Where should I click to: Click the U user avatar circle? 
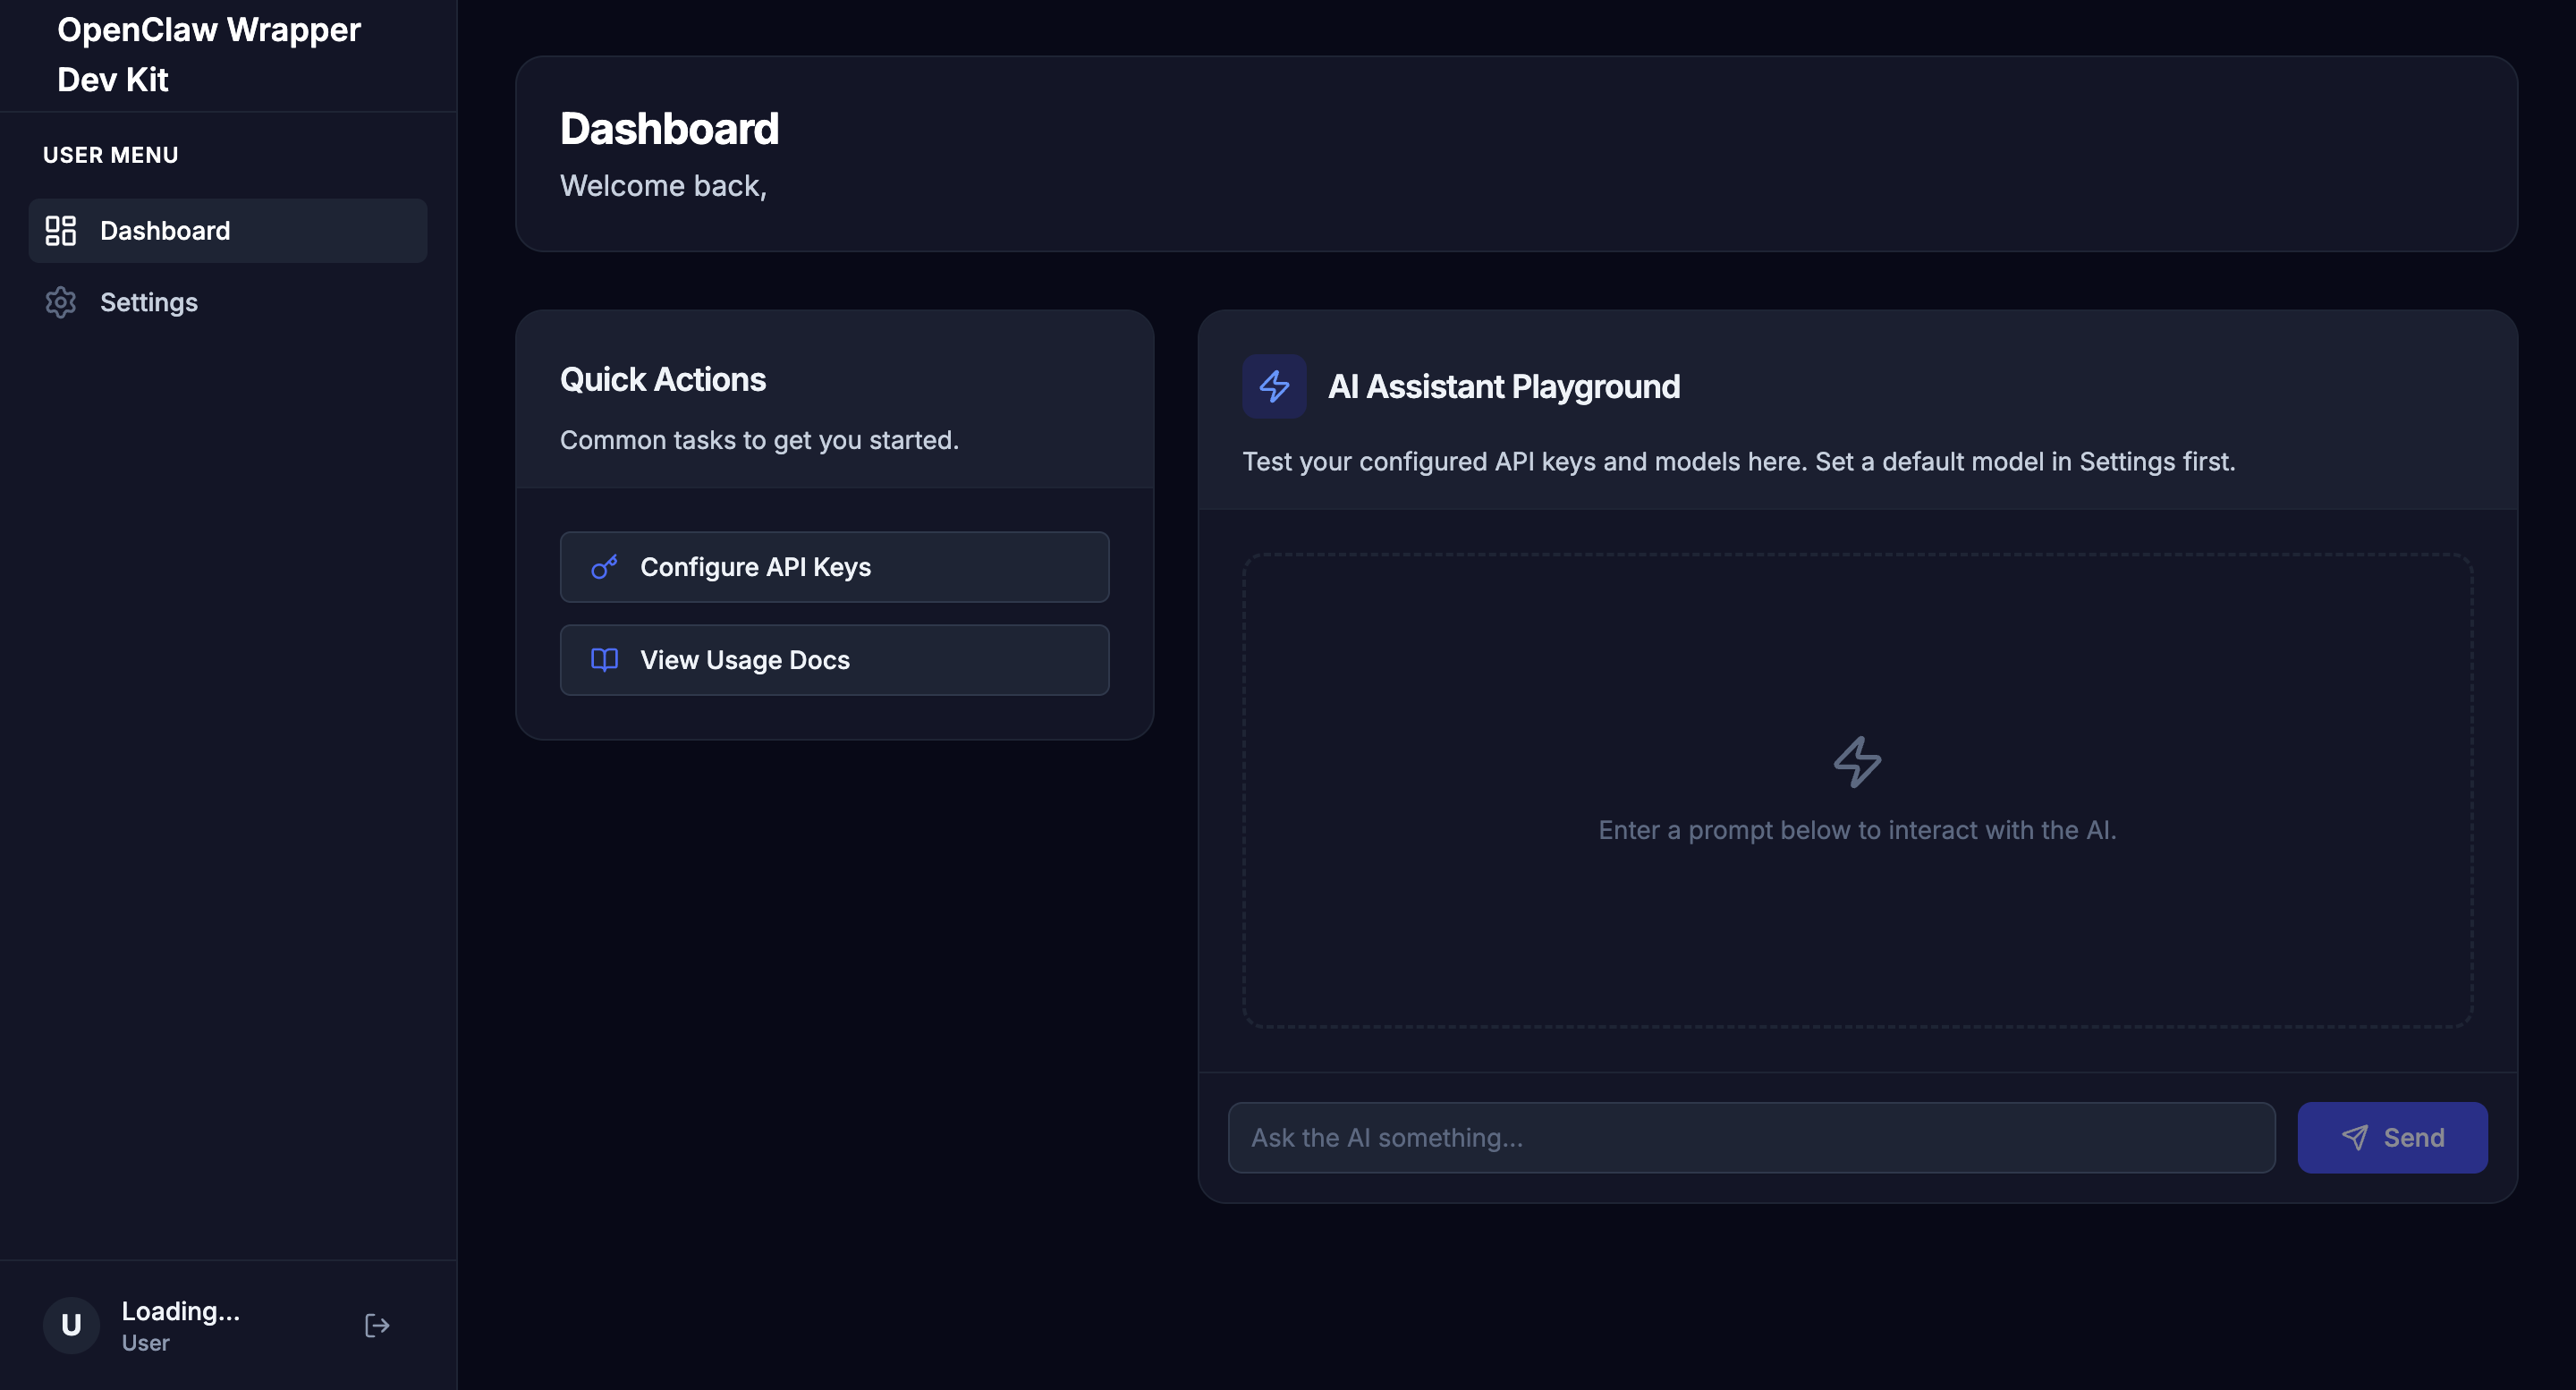coord(71,1326)
